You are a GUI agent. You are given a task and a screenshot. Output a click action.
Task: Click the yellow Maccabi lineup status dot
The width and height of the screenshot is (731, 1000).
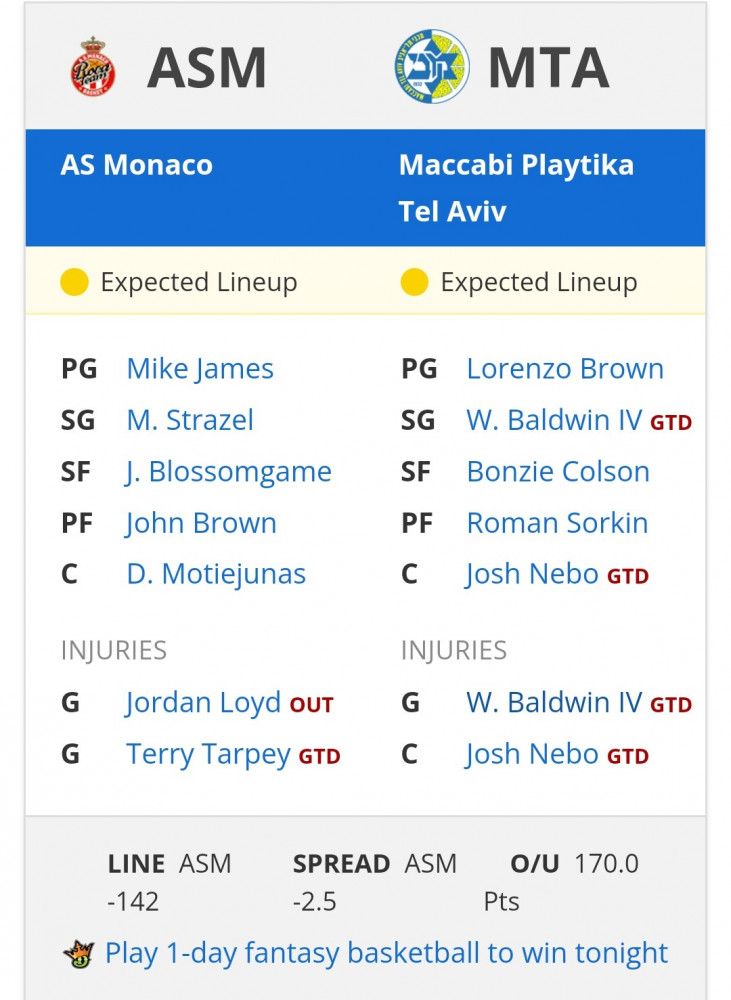[x=414, y=282]
